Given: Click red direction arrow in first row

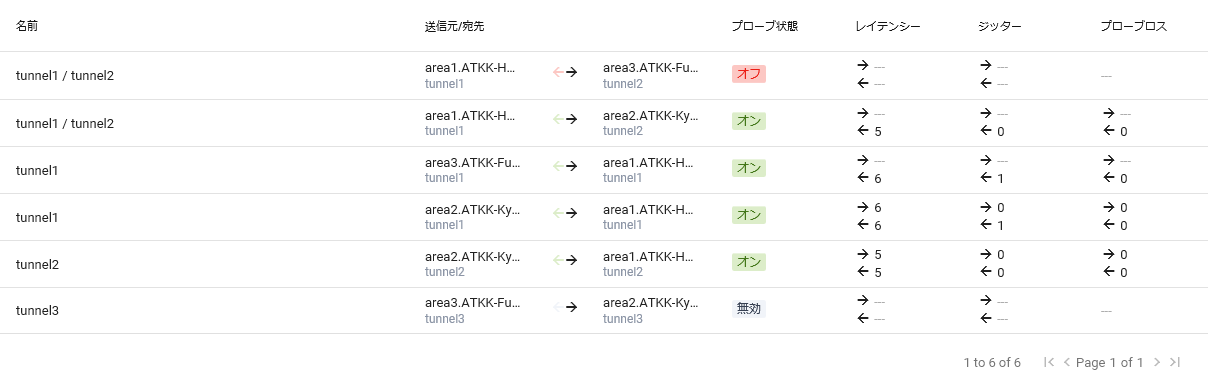Looking at the screenshot, I should click(x=559, y=72).
